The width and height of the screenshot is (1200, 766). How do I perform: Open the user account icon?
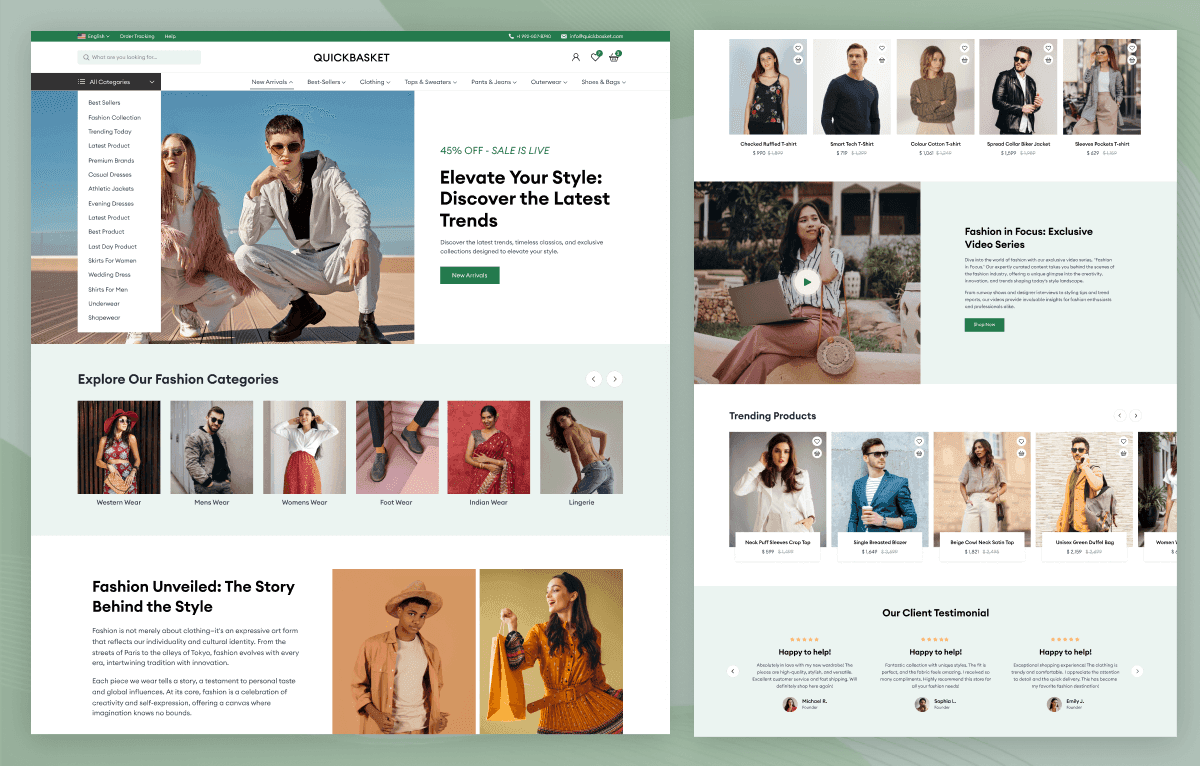tap(575, 58)
